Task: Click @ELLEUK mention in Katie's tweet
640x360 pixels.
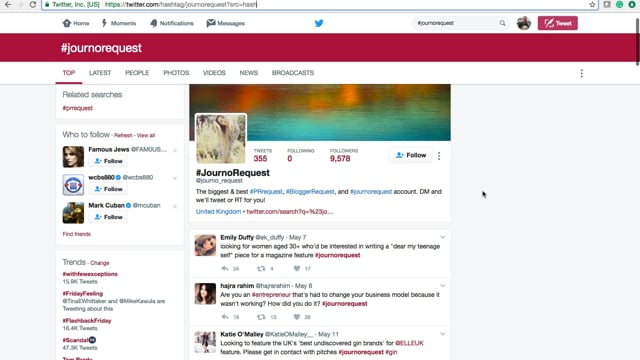Action: [x=409, y=343]
